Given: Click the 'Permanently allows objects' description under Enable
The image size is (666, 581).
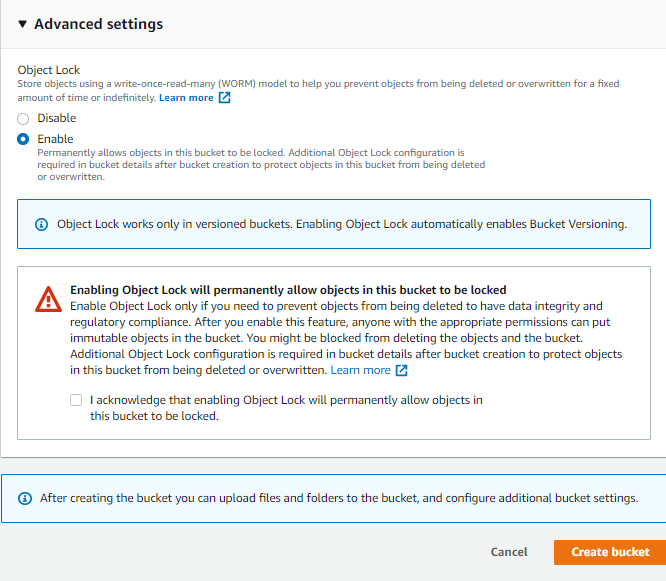Looking at the screenshot, I should 260,164.
